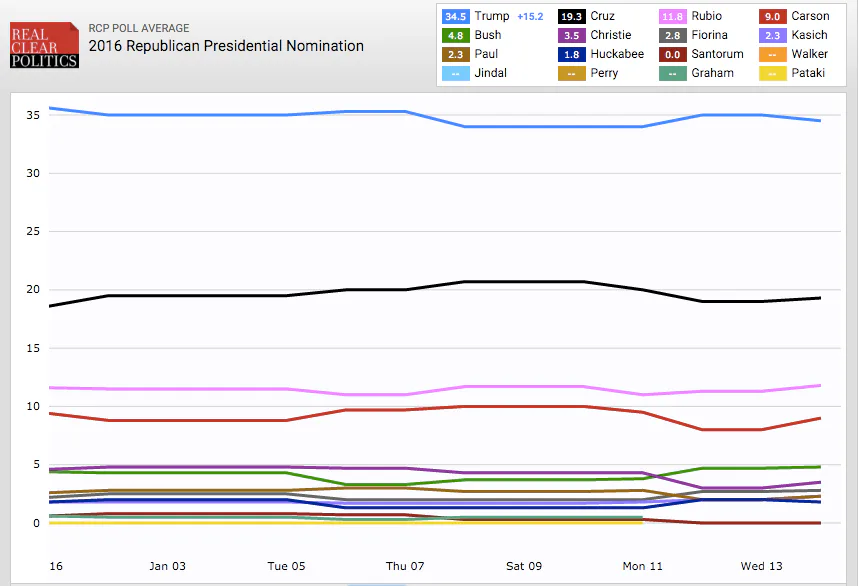Select the Fiorina legend label
The width and height of the screenshot is (859, 586).
709,35
